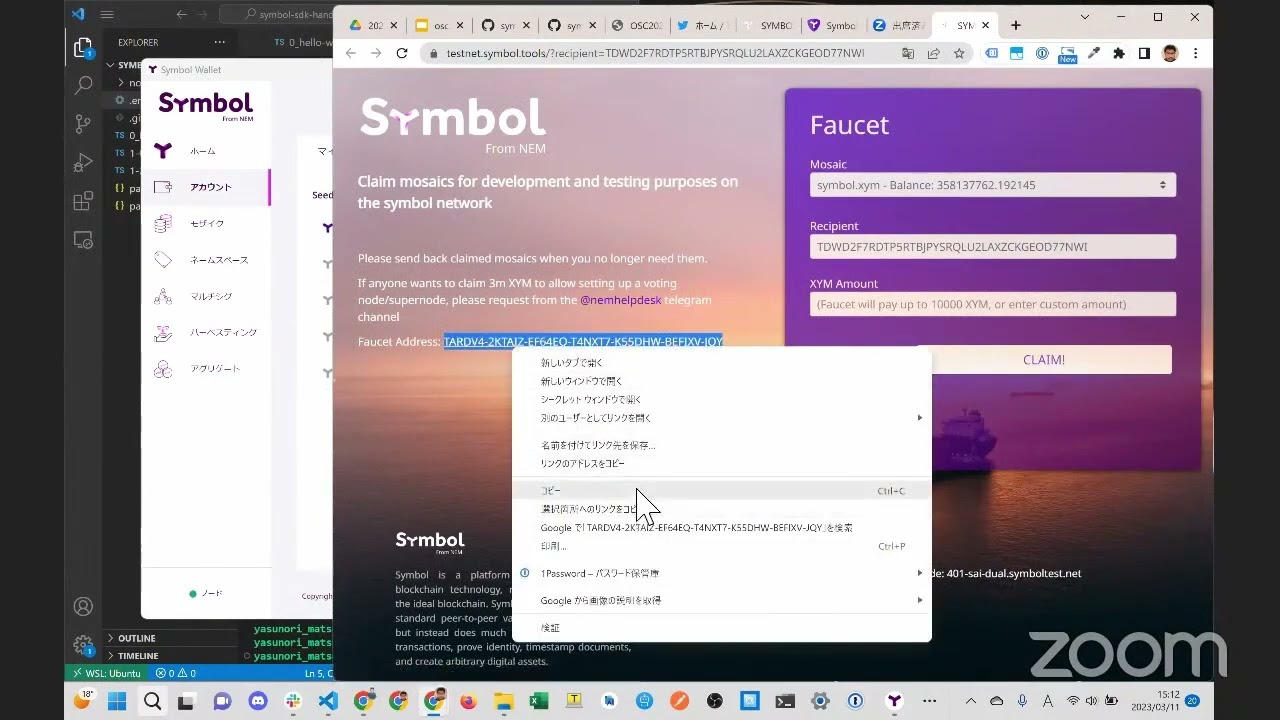
Task: Select アカウント in Symbol Wallet sidebar
Action: [x=206, y=187]
